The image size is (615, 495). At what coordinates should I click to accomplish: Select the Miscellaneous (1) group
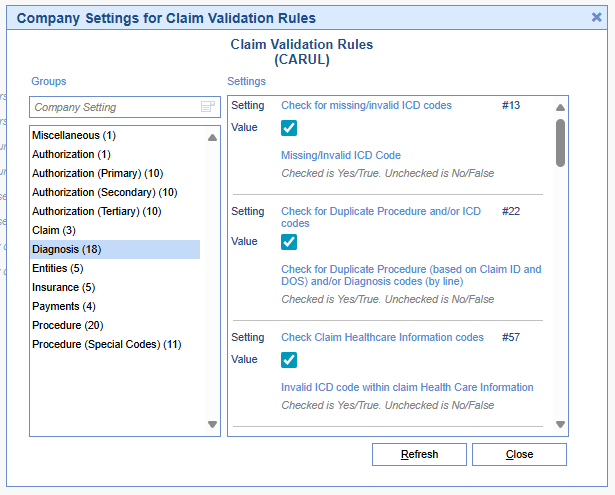click(x=115, y=135)
